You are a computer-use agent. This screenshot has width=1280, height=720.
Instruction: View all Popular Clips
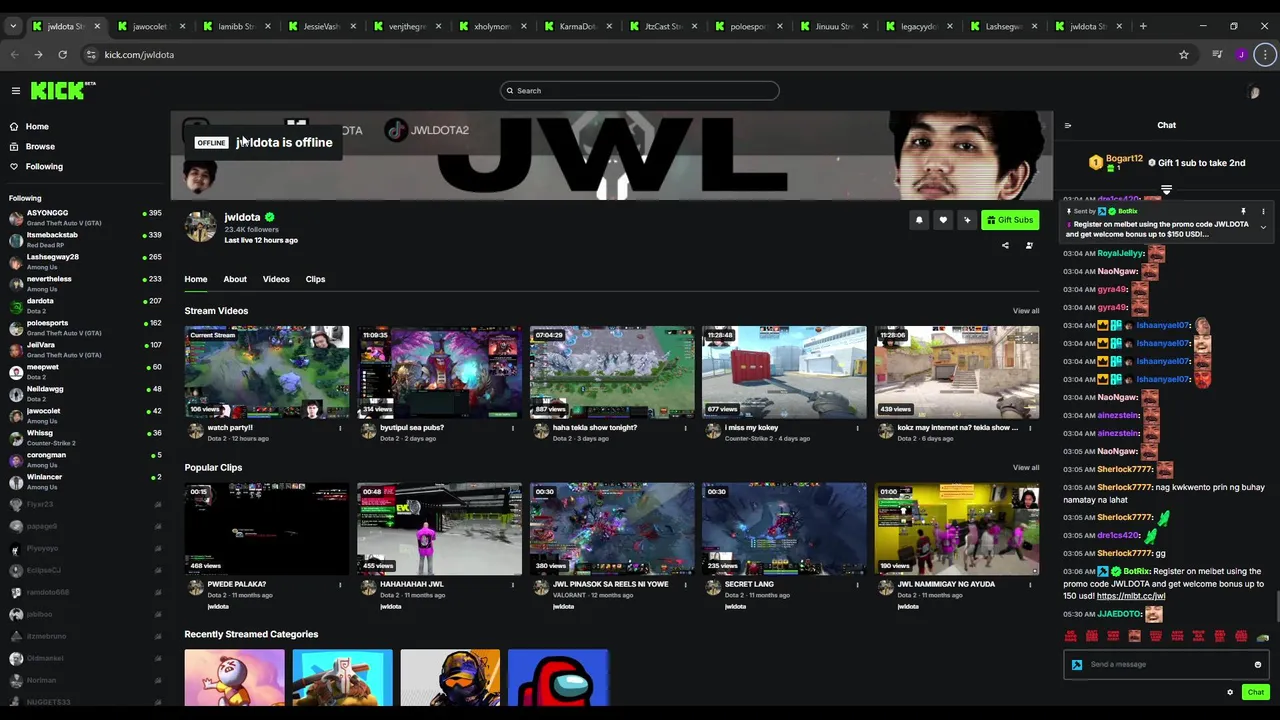[1026, 467]
